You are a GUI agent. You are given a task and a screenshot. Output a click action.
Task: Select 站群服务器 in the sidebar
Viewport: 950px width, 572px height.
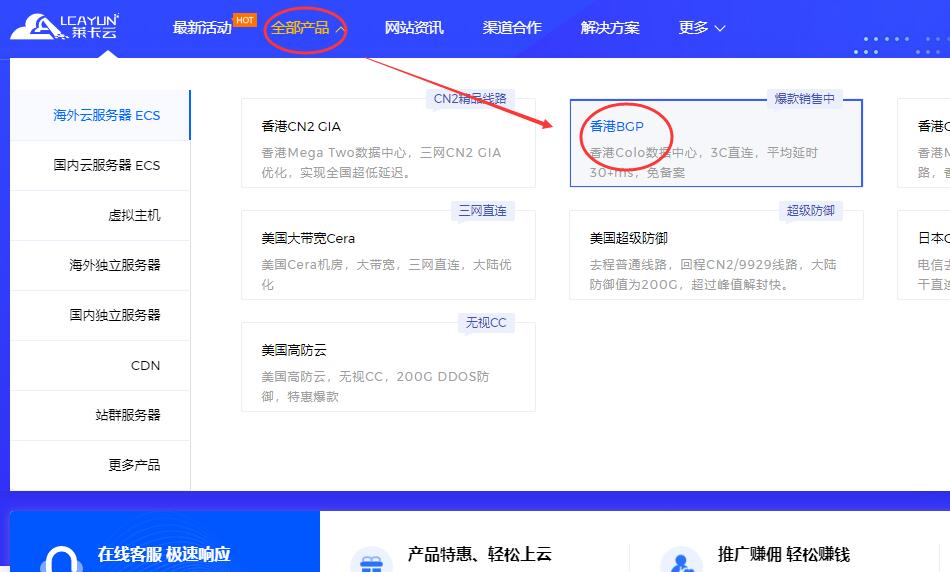tap(100, 415)
